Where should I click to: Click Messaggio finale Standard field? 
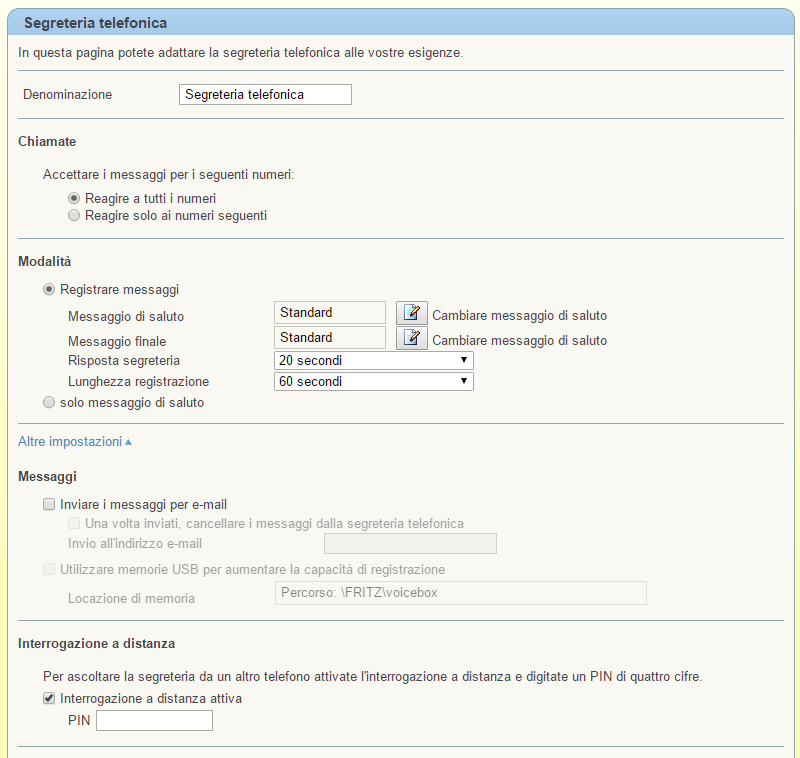point(330,337)
